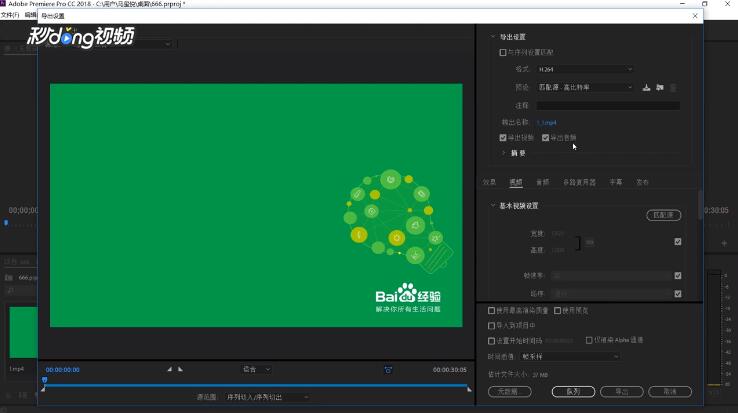Open the Time Interpolation dropdown (帧采样)
This screenshot has height=413, width=738.
click(570, 357)
